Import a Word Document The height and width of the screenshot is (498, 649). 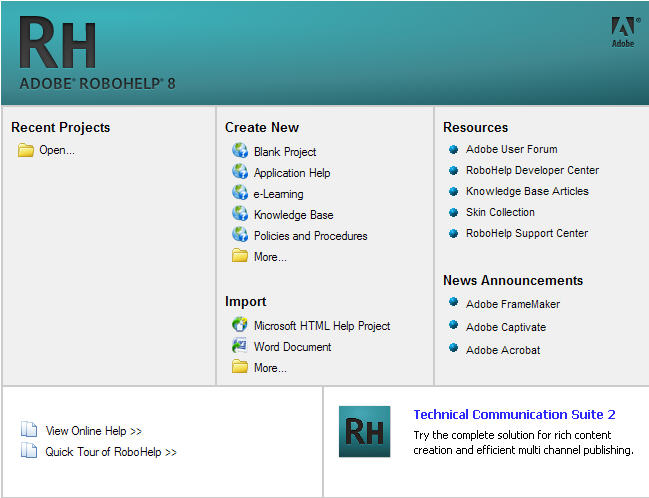(x=292, y=347)
